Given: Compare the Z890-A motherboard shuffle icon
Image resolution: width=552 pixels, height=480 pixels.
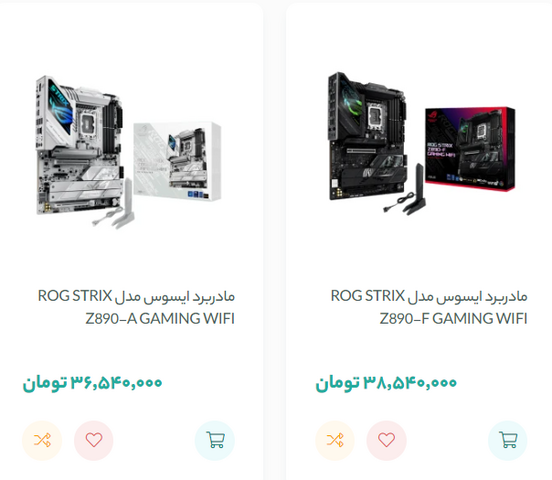Looking at the screenshot, I should 42,440.
